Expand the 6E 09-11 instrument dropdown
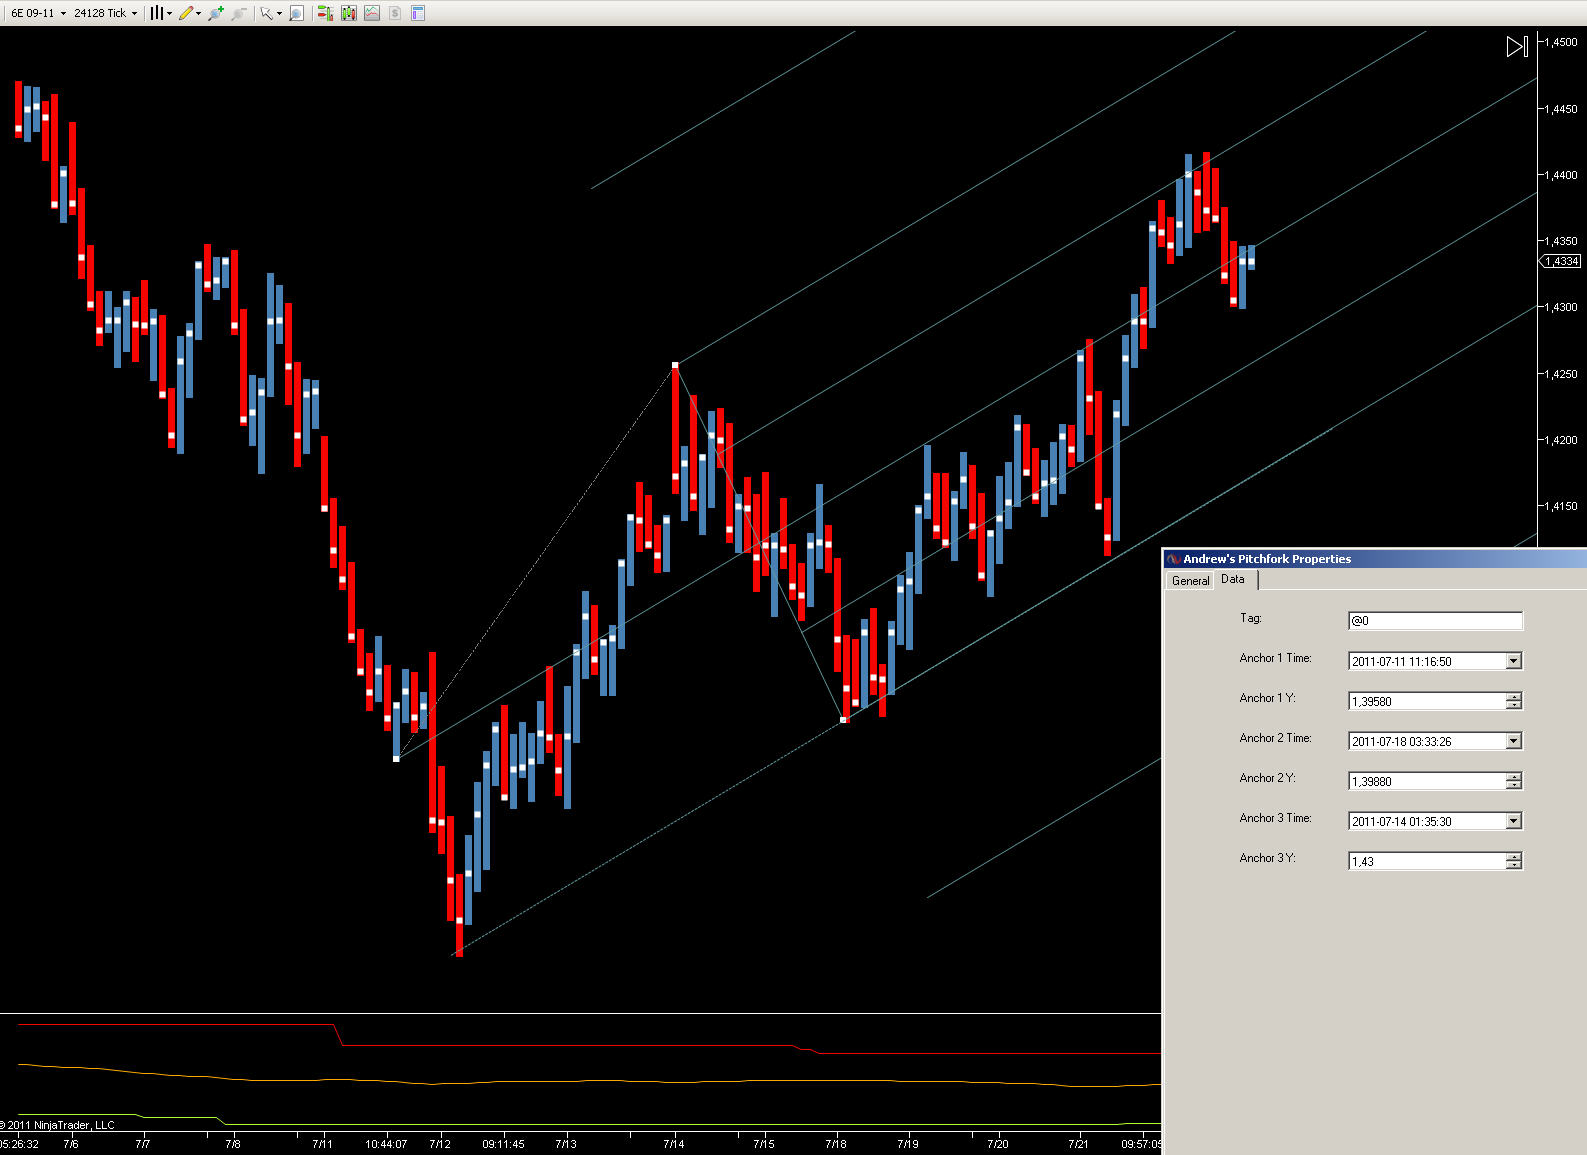Image resolution: width=1587 pixels, height=1155 pixels. coord(38,13)
